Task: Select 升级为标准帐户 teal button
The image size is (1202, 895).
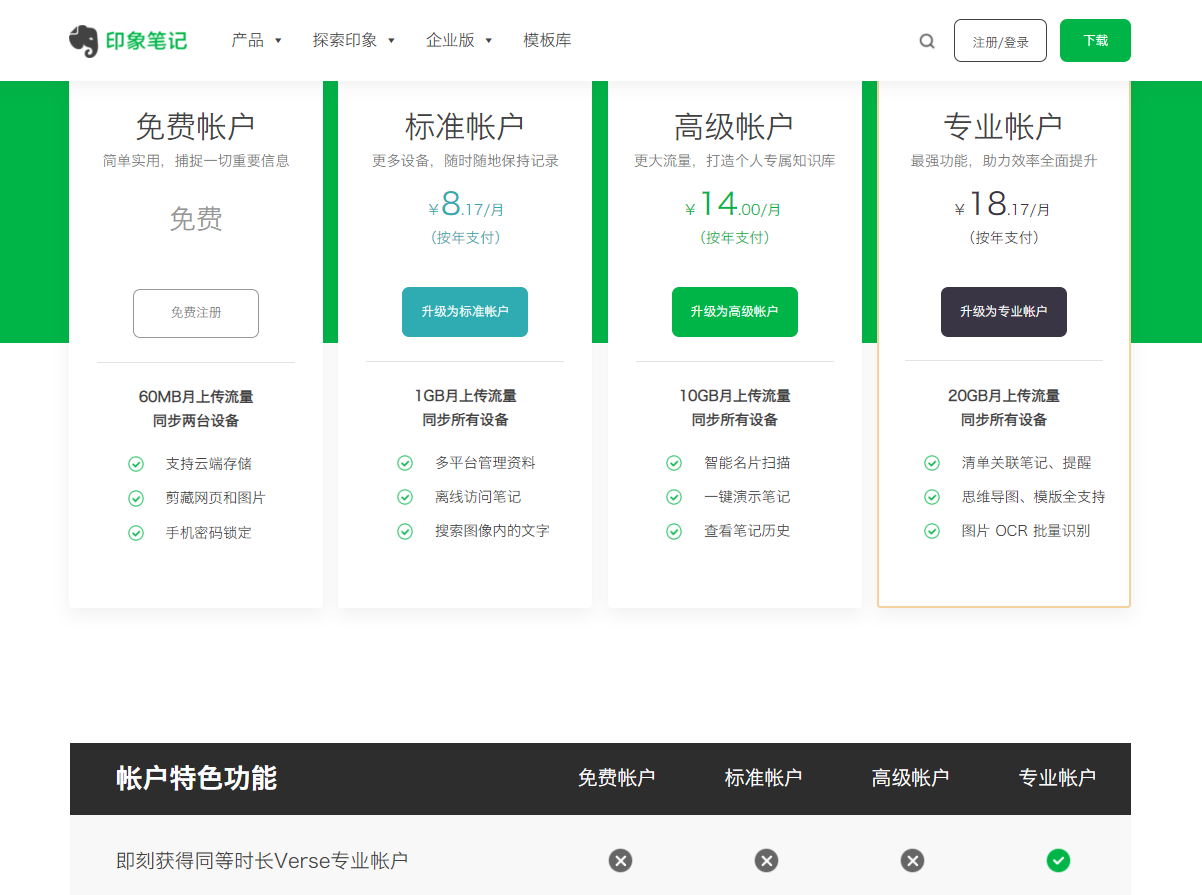Action: tap(465, 312)
